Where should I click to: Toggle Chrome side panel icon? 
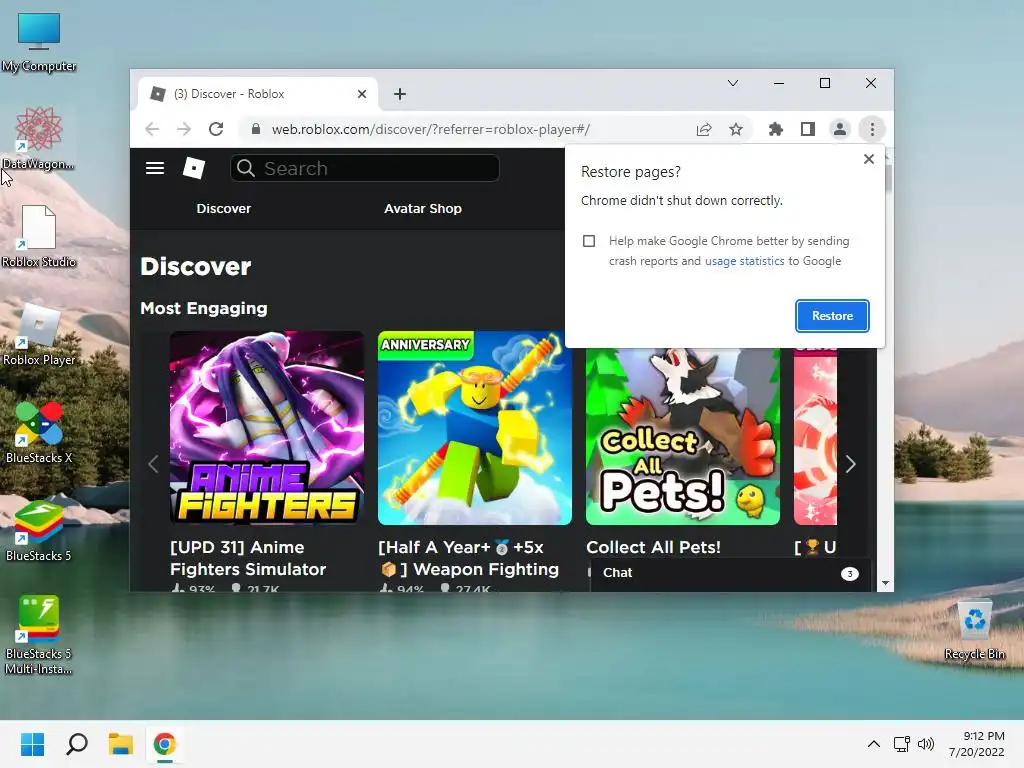coord(808,129)
